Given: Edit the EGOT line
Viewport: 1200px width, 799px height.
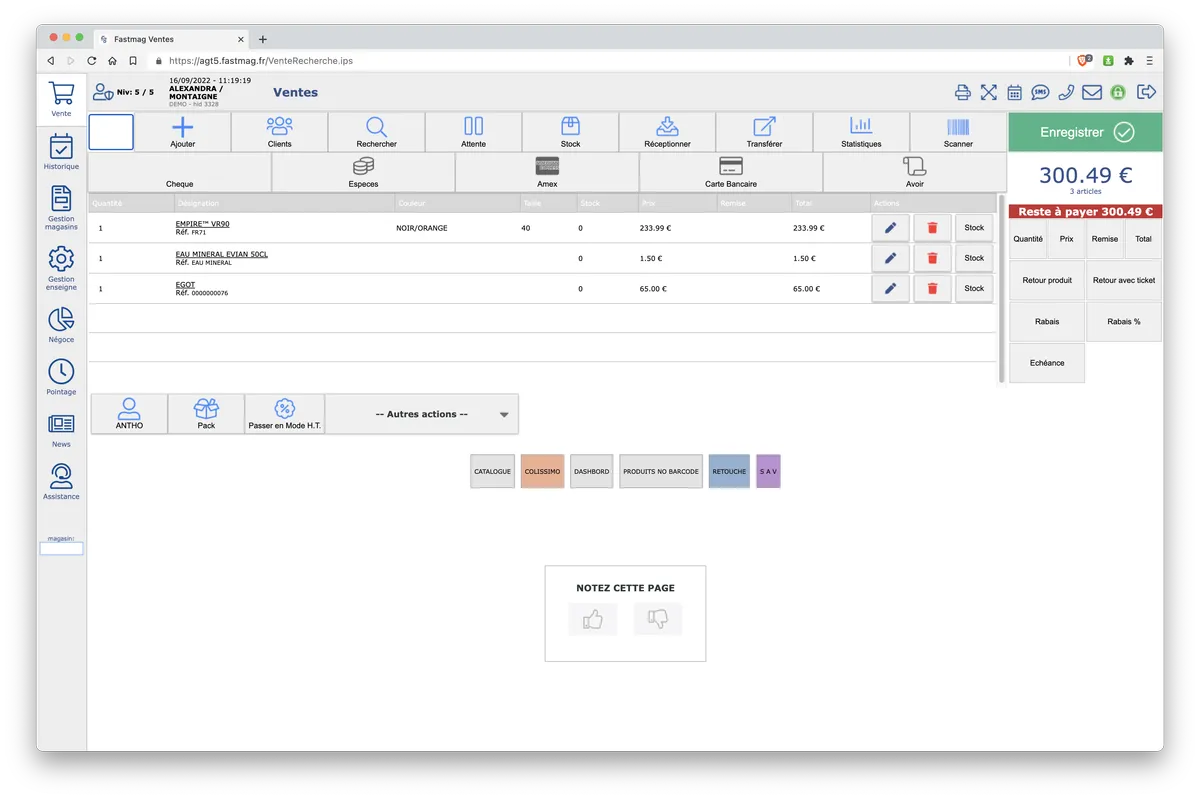Looking at the screenshot, I should [x=890, y=288].
